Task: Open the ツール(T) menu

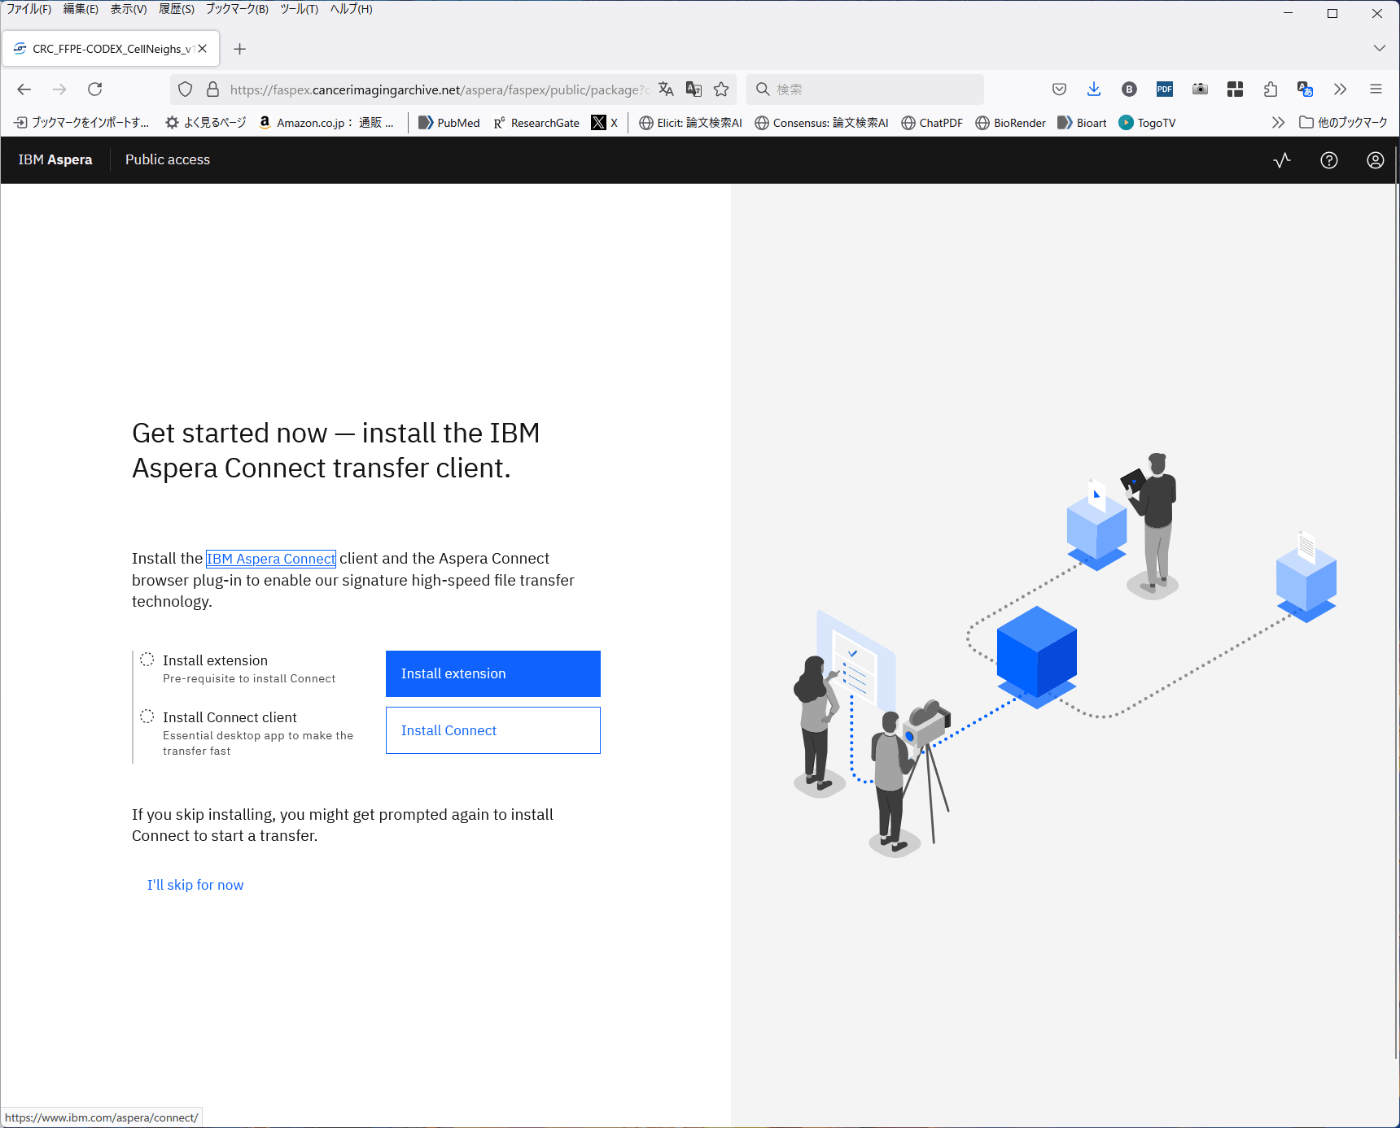Action: click(299, 9)
